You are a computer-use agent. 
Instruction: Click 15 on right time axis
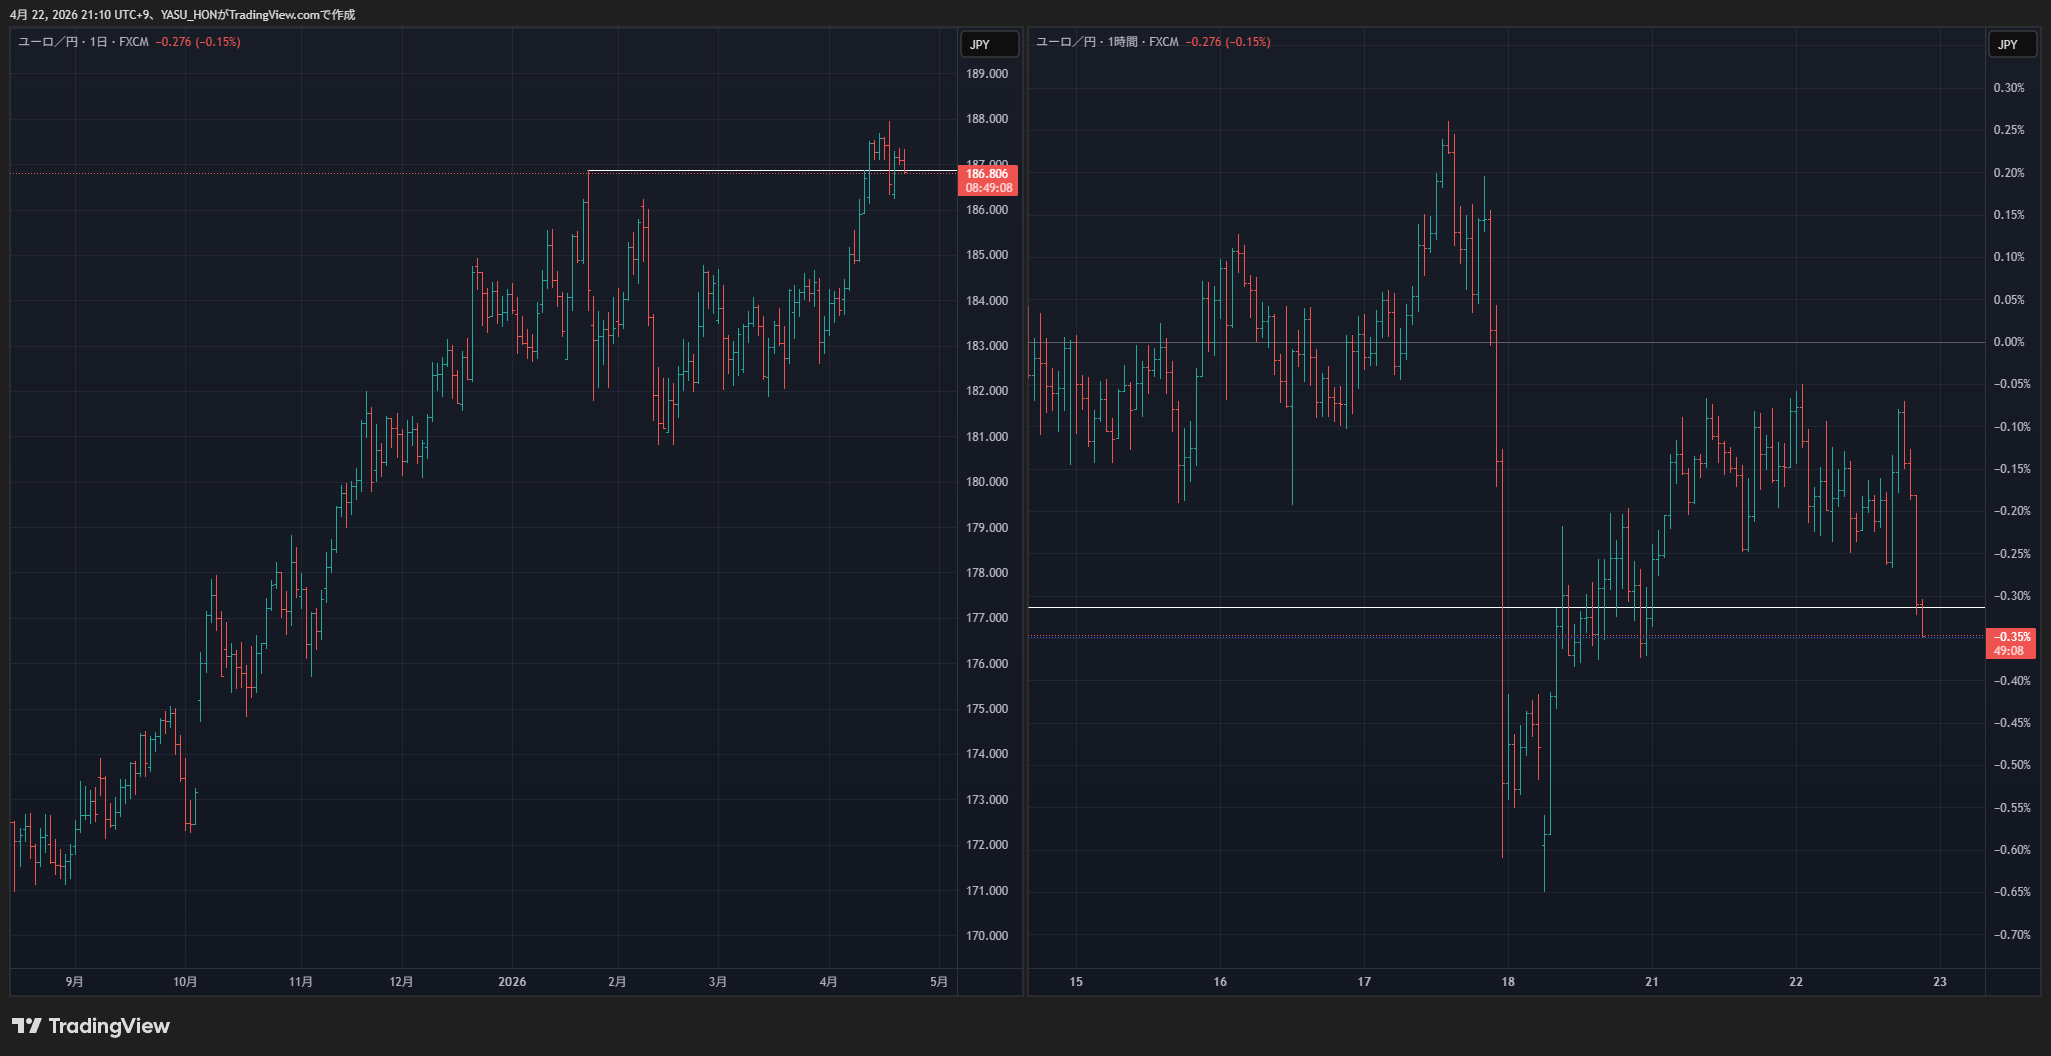[1076, 982]
